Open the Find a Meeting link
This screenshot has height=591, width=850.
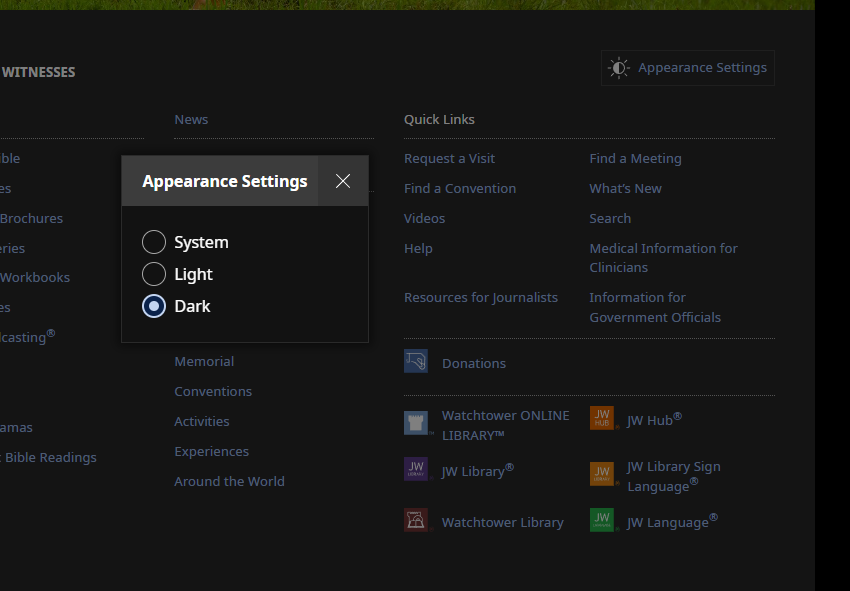click(x=635, y=158)
